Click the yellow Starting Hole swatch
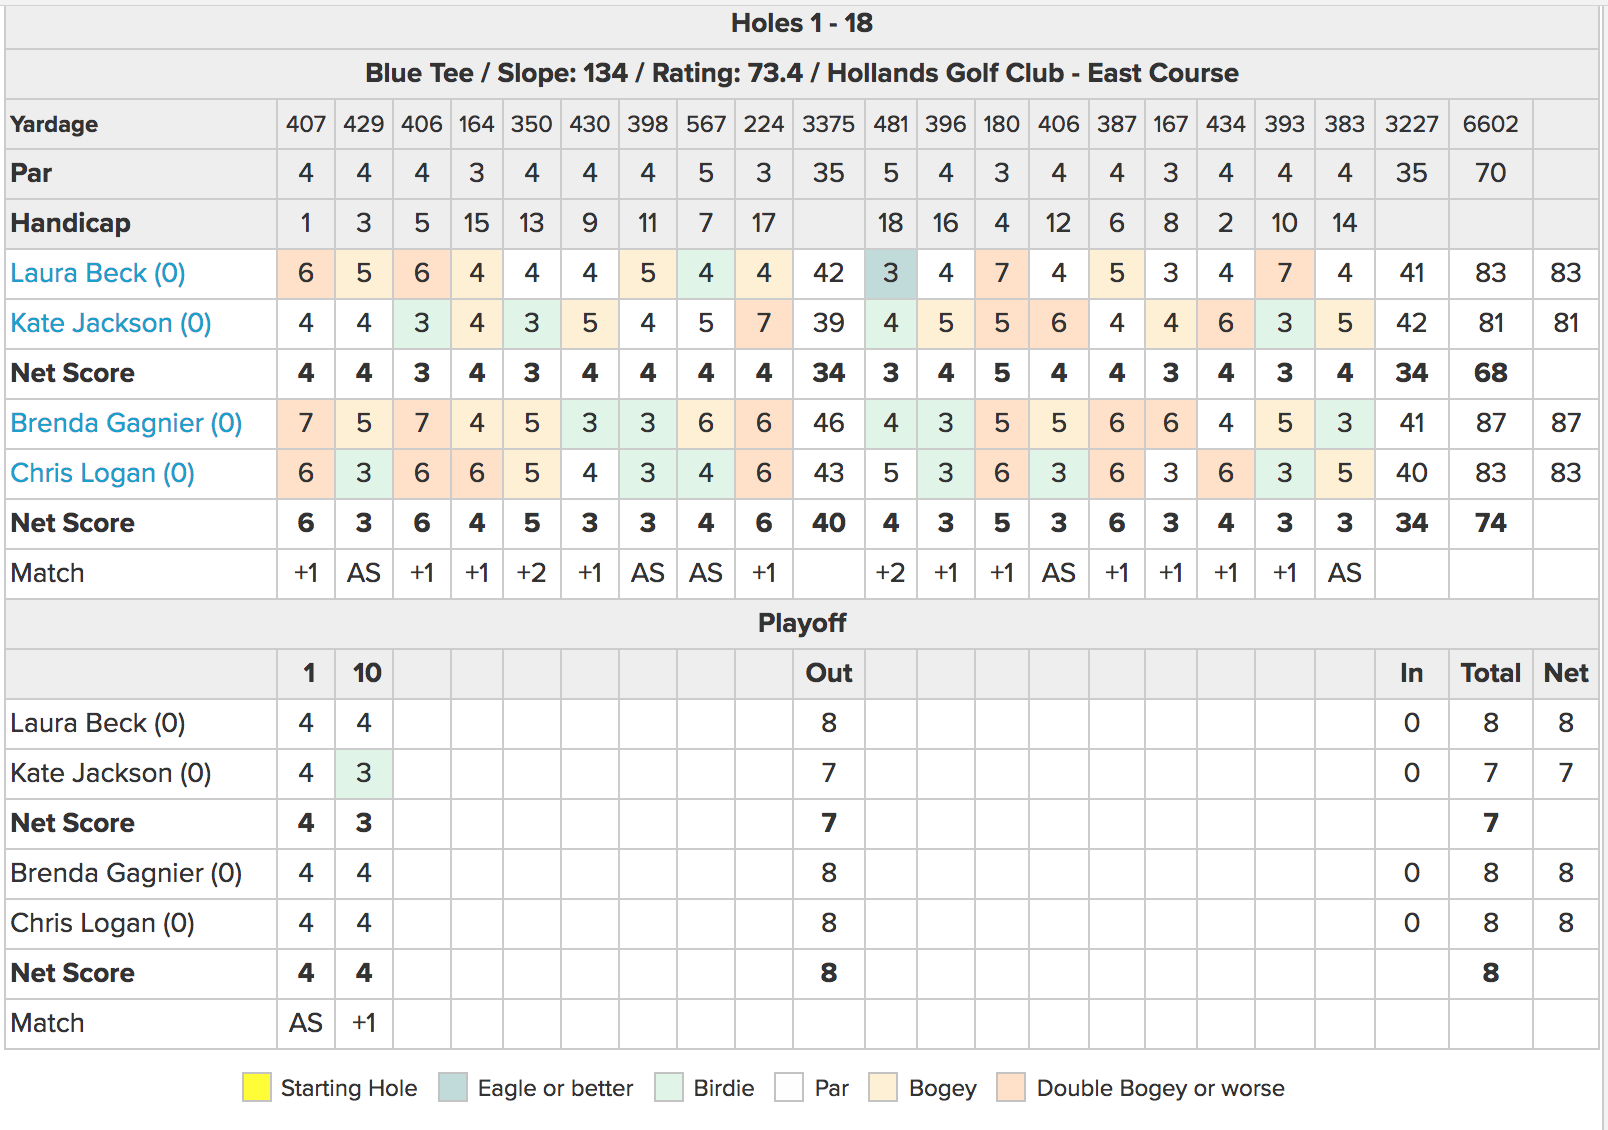1608x1130 pixels. coord(257,1087)
